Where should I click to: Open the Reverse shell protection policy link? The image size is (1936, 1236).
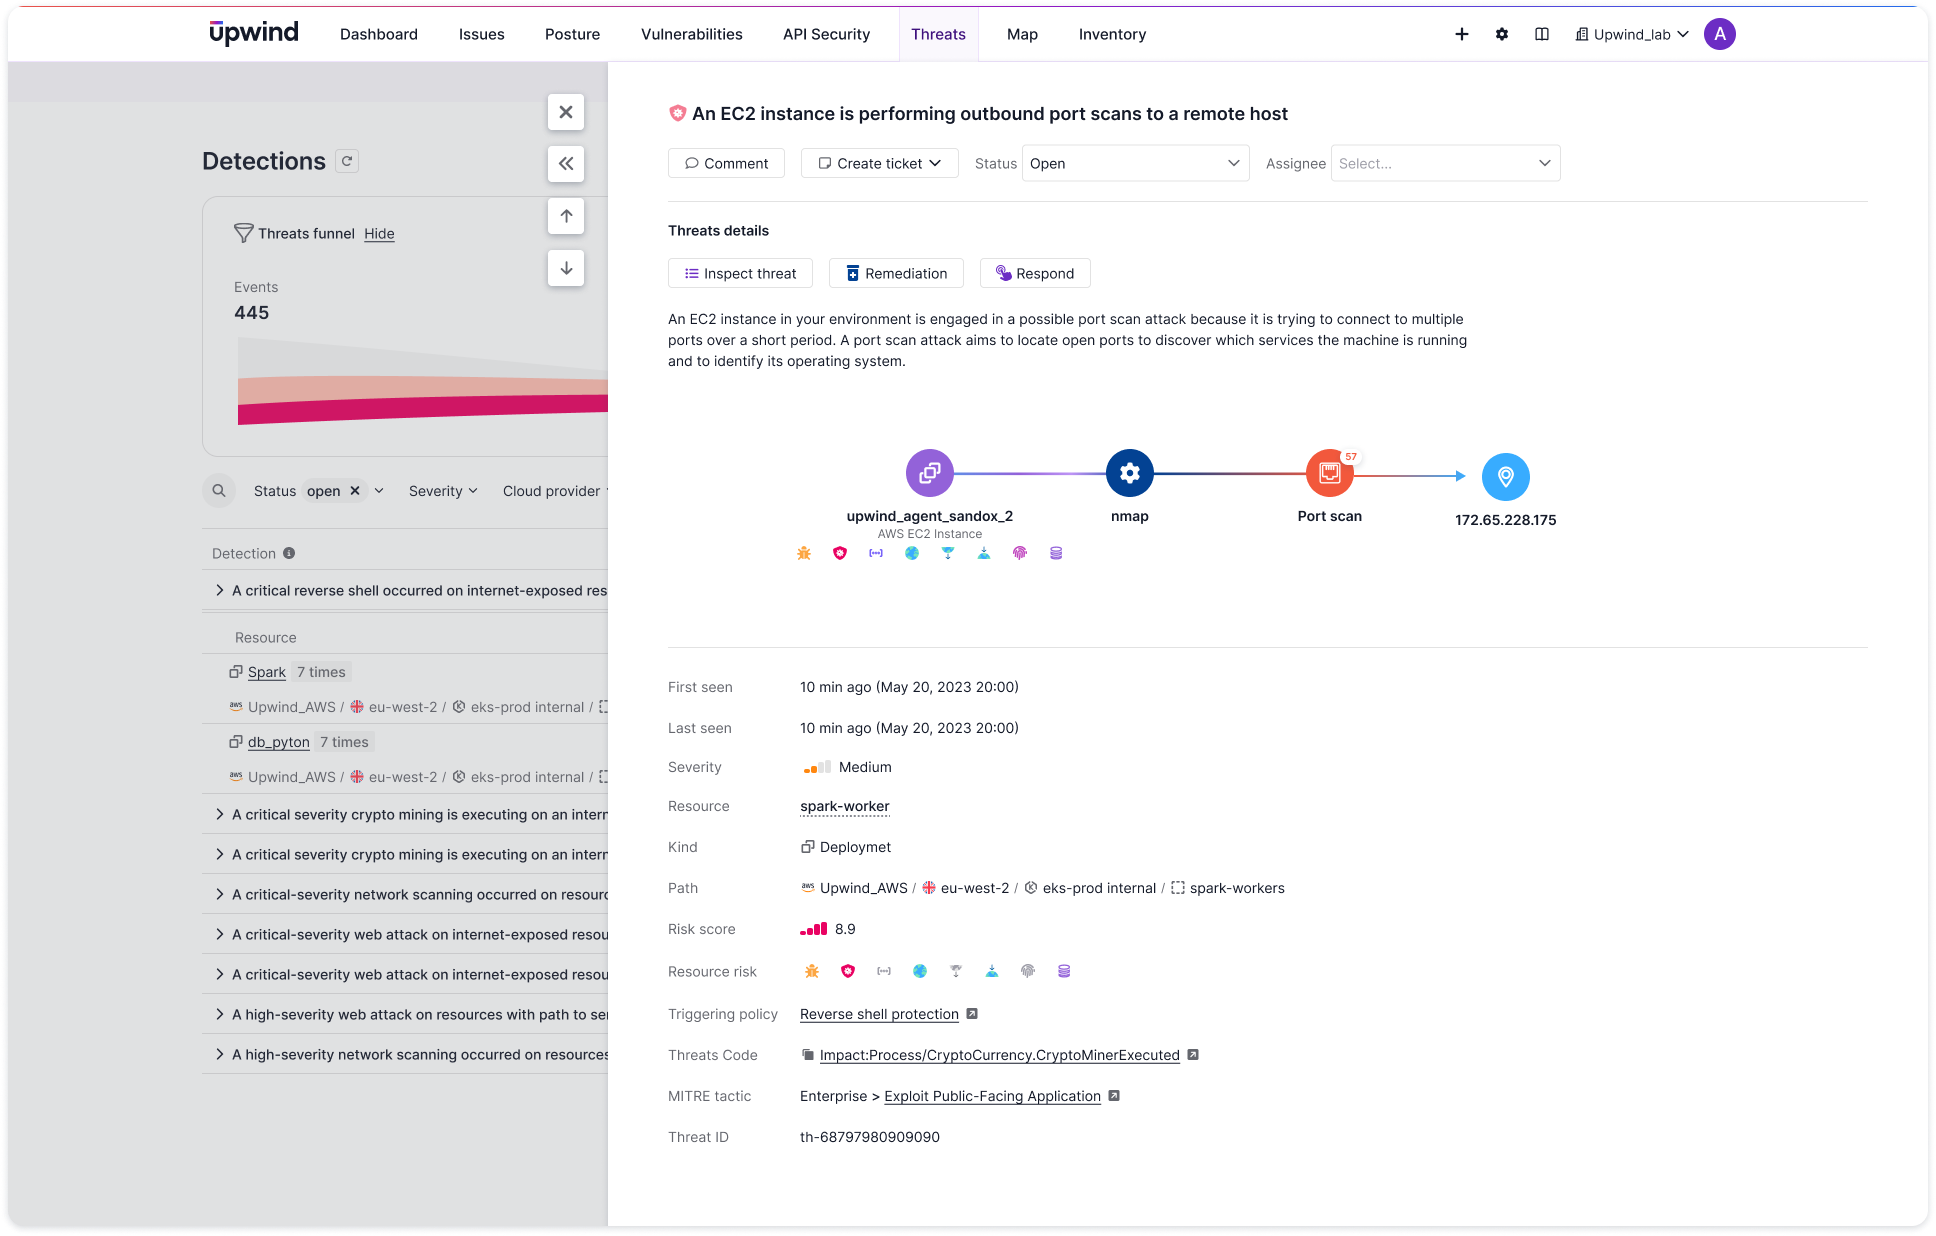879,1014
